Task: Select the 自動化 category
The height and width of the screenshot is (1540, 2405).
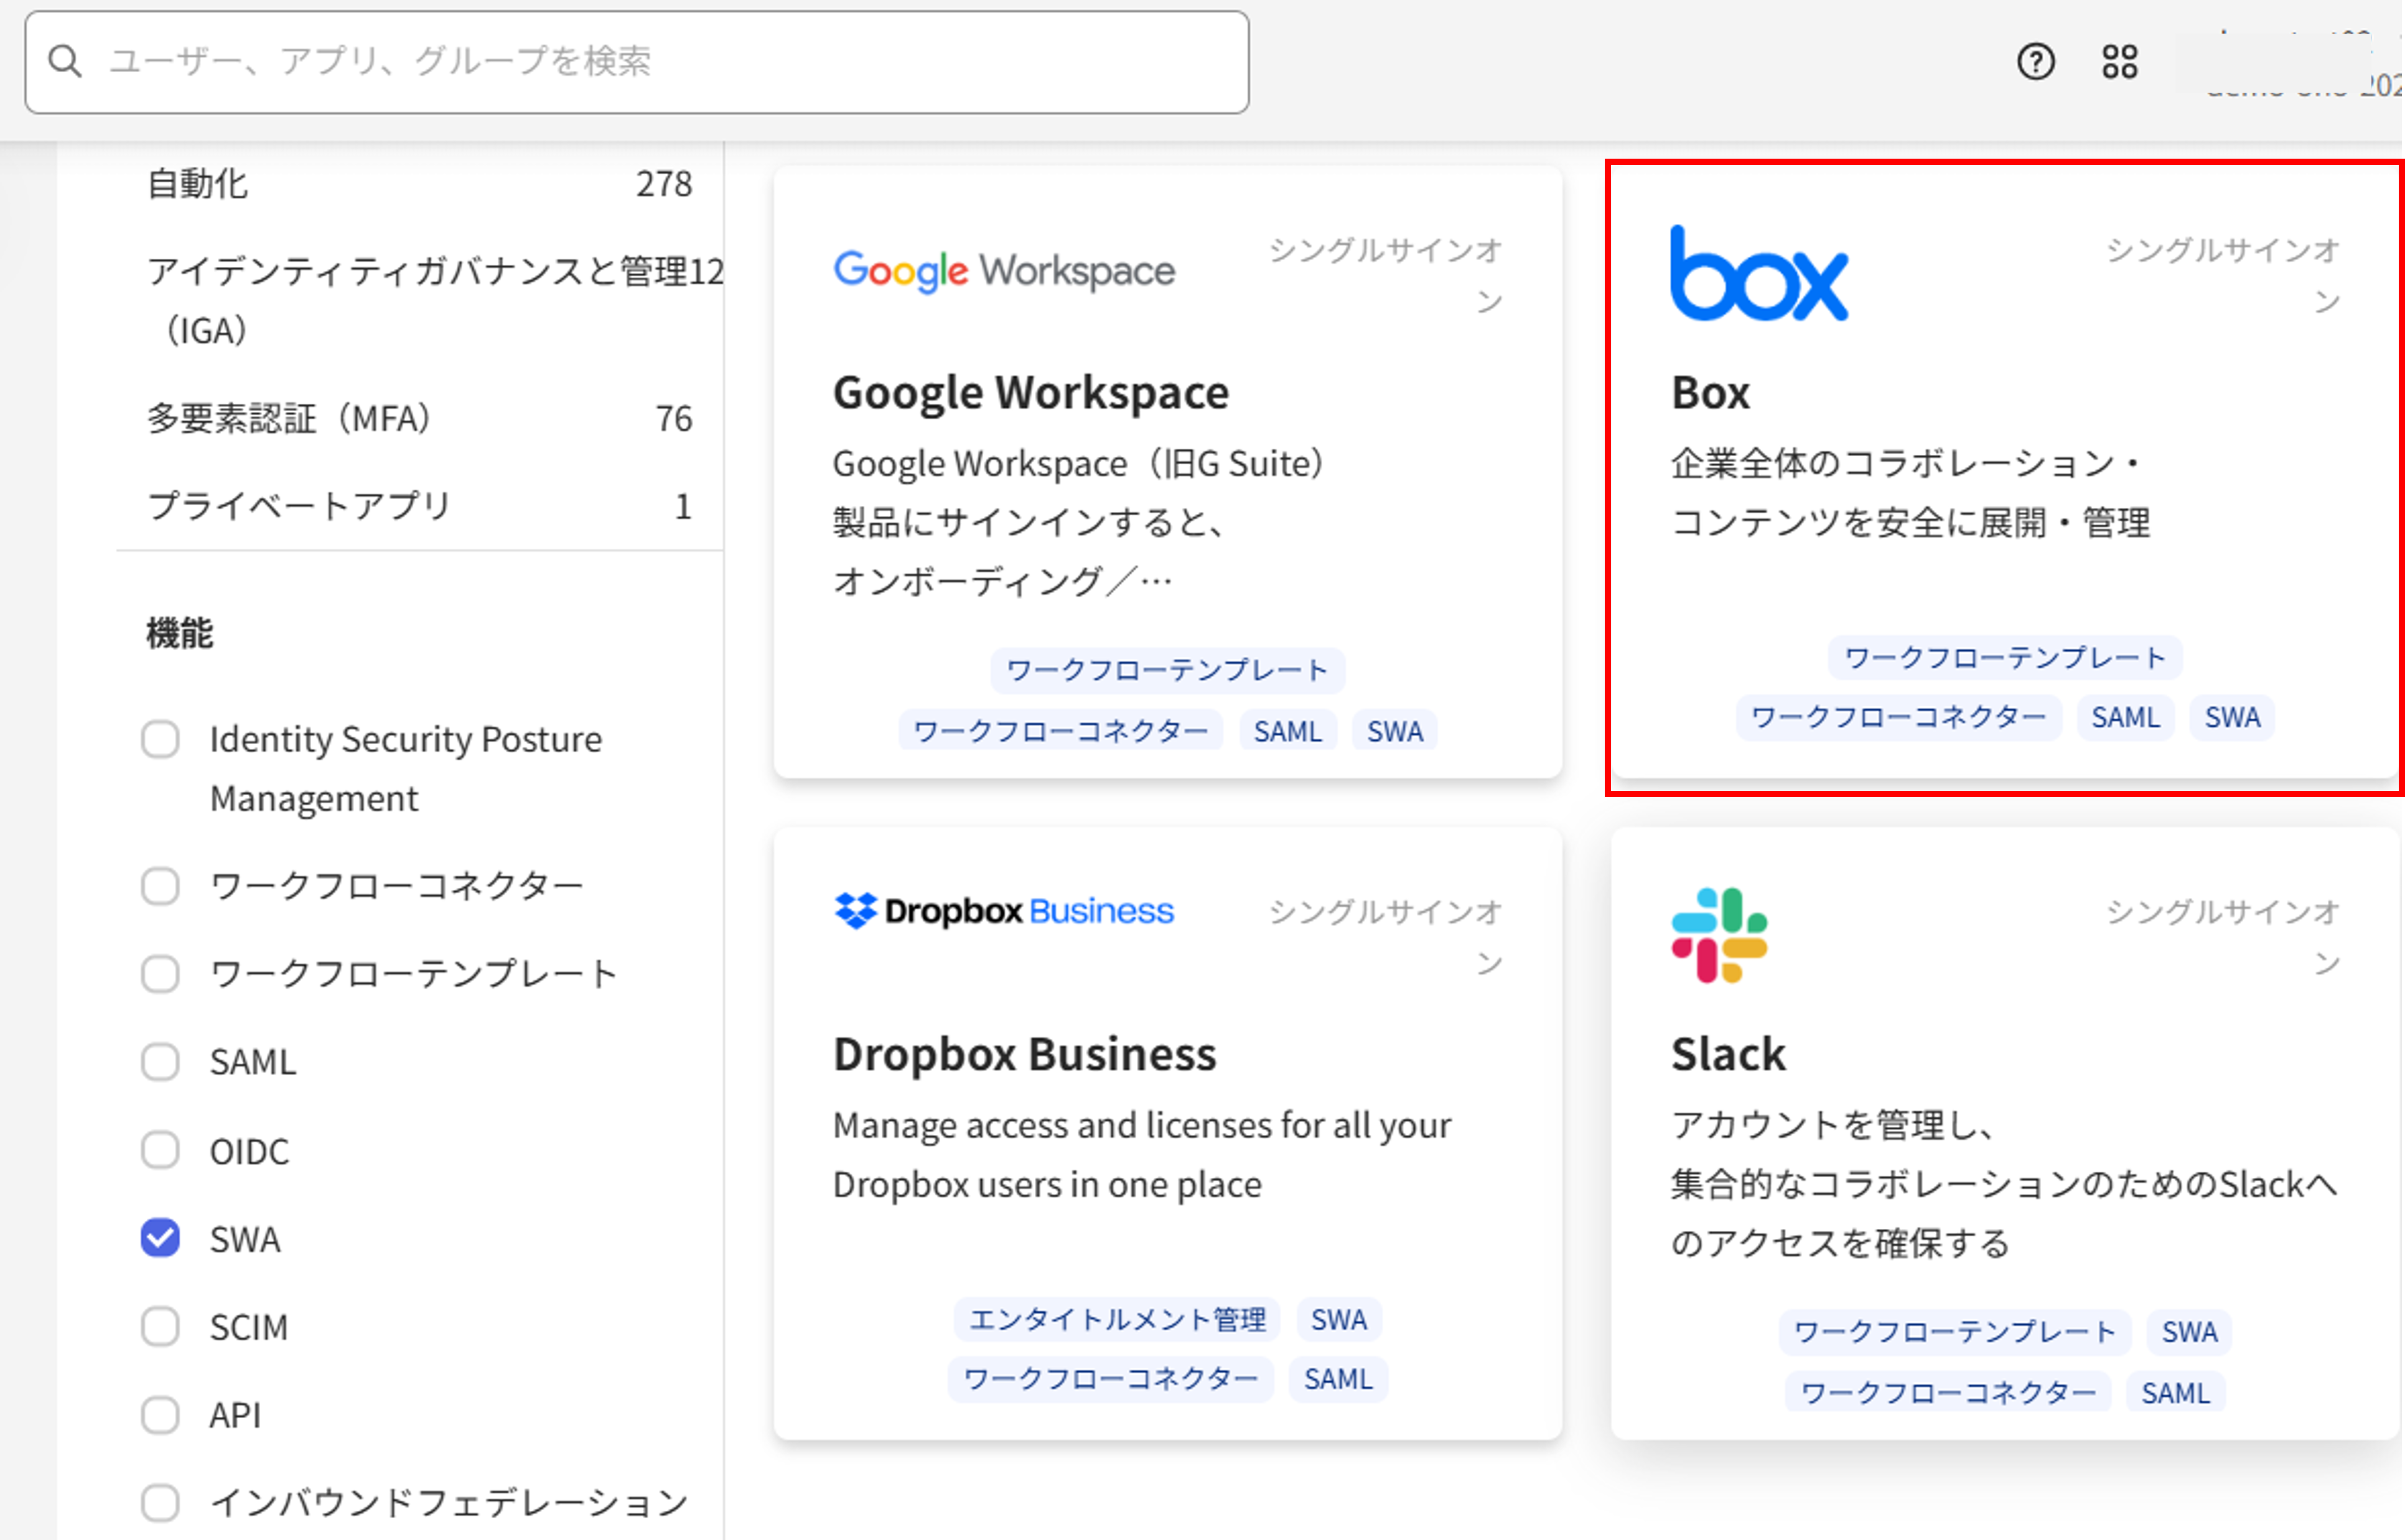Action: pos(198,184)
